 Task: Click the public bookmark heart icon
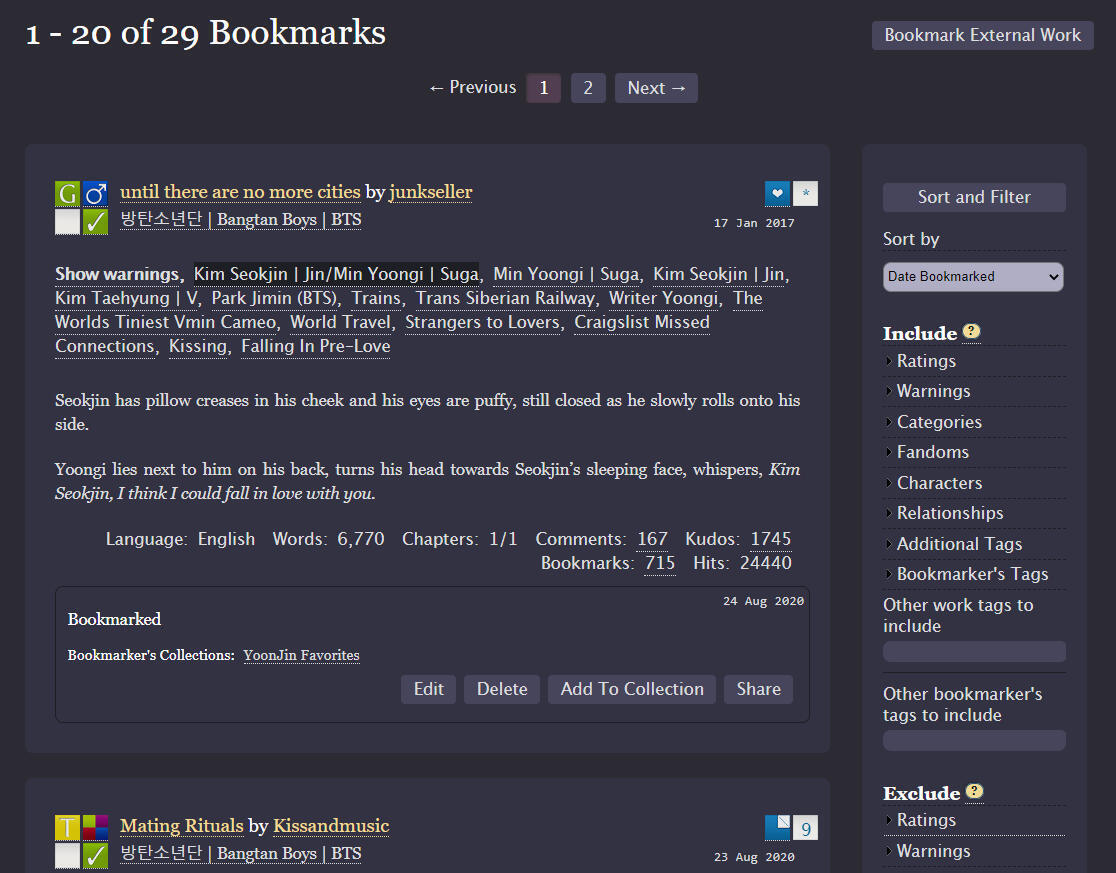(x=777, y=193)
